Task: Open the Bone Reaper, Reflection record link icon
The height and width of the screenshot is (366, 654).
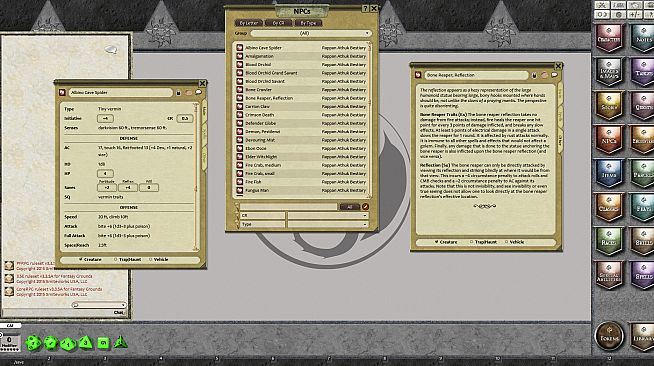Action: pyautogui.click(x=418, y=75)
